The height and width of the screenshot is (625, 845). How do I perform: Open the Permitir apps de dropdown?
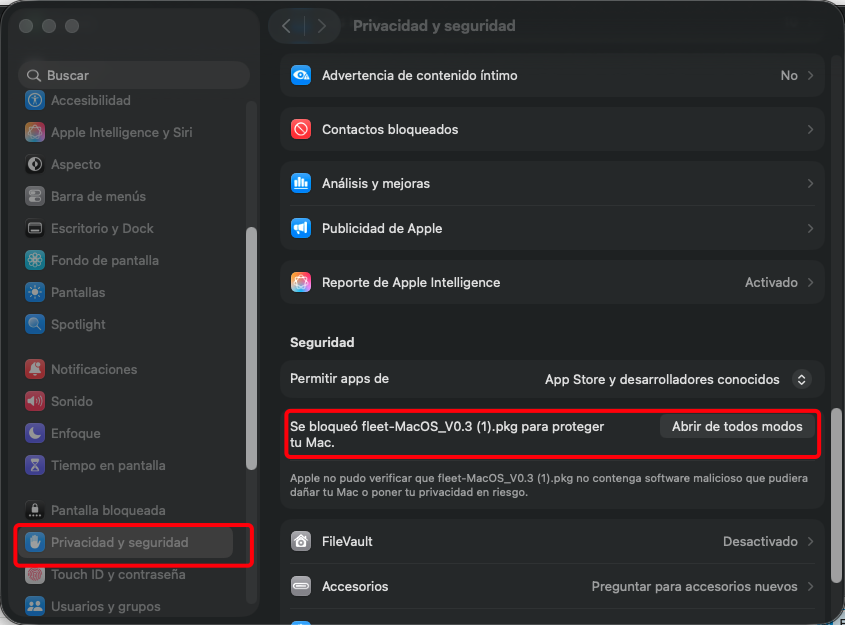click(801, 379)
